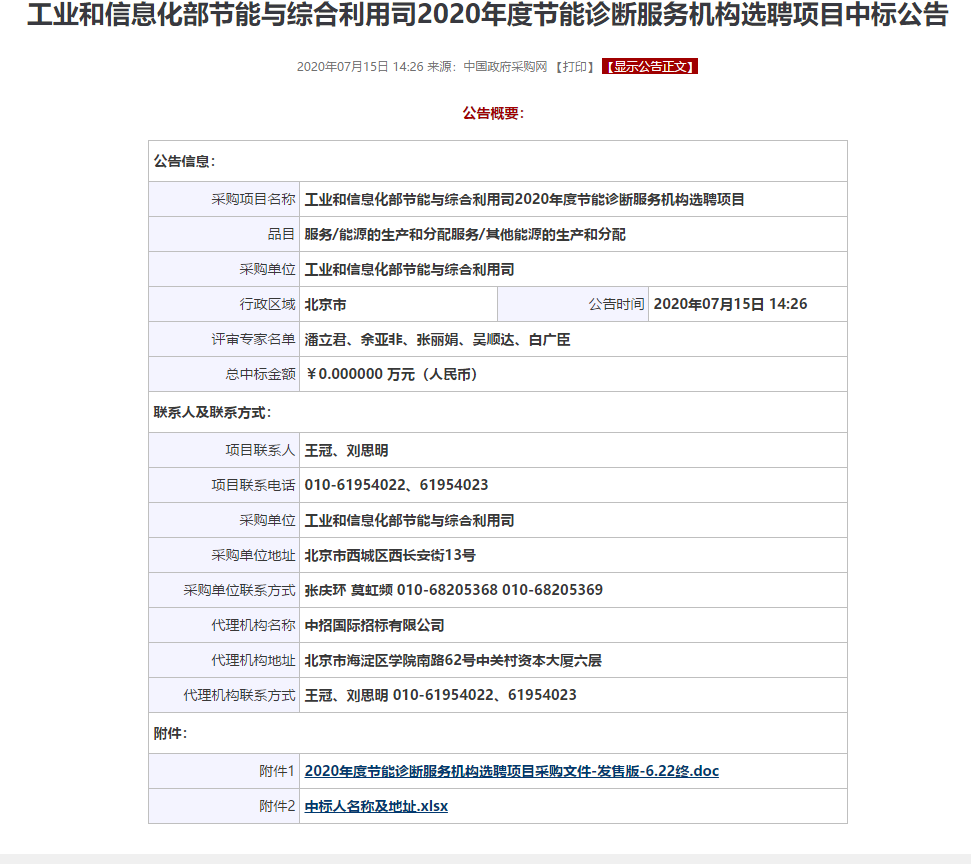Click the 打印 print link
The width and height of the screenshot is (971, 864).
tap(574, 67)
